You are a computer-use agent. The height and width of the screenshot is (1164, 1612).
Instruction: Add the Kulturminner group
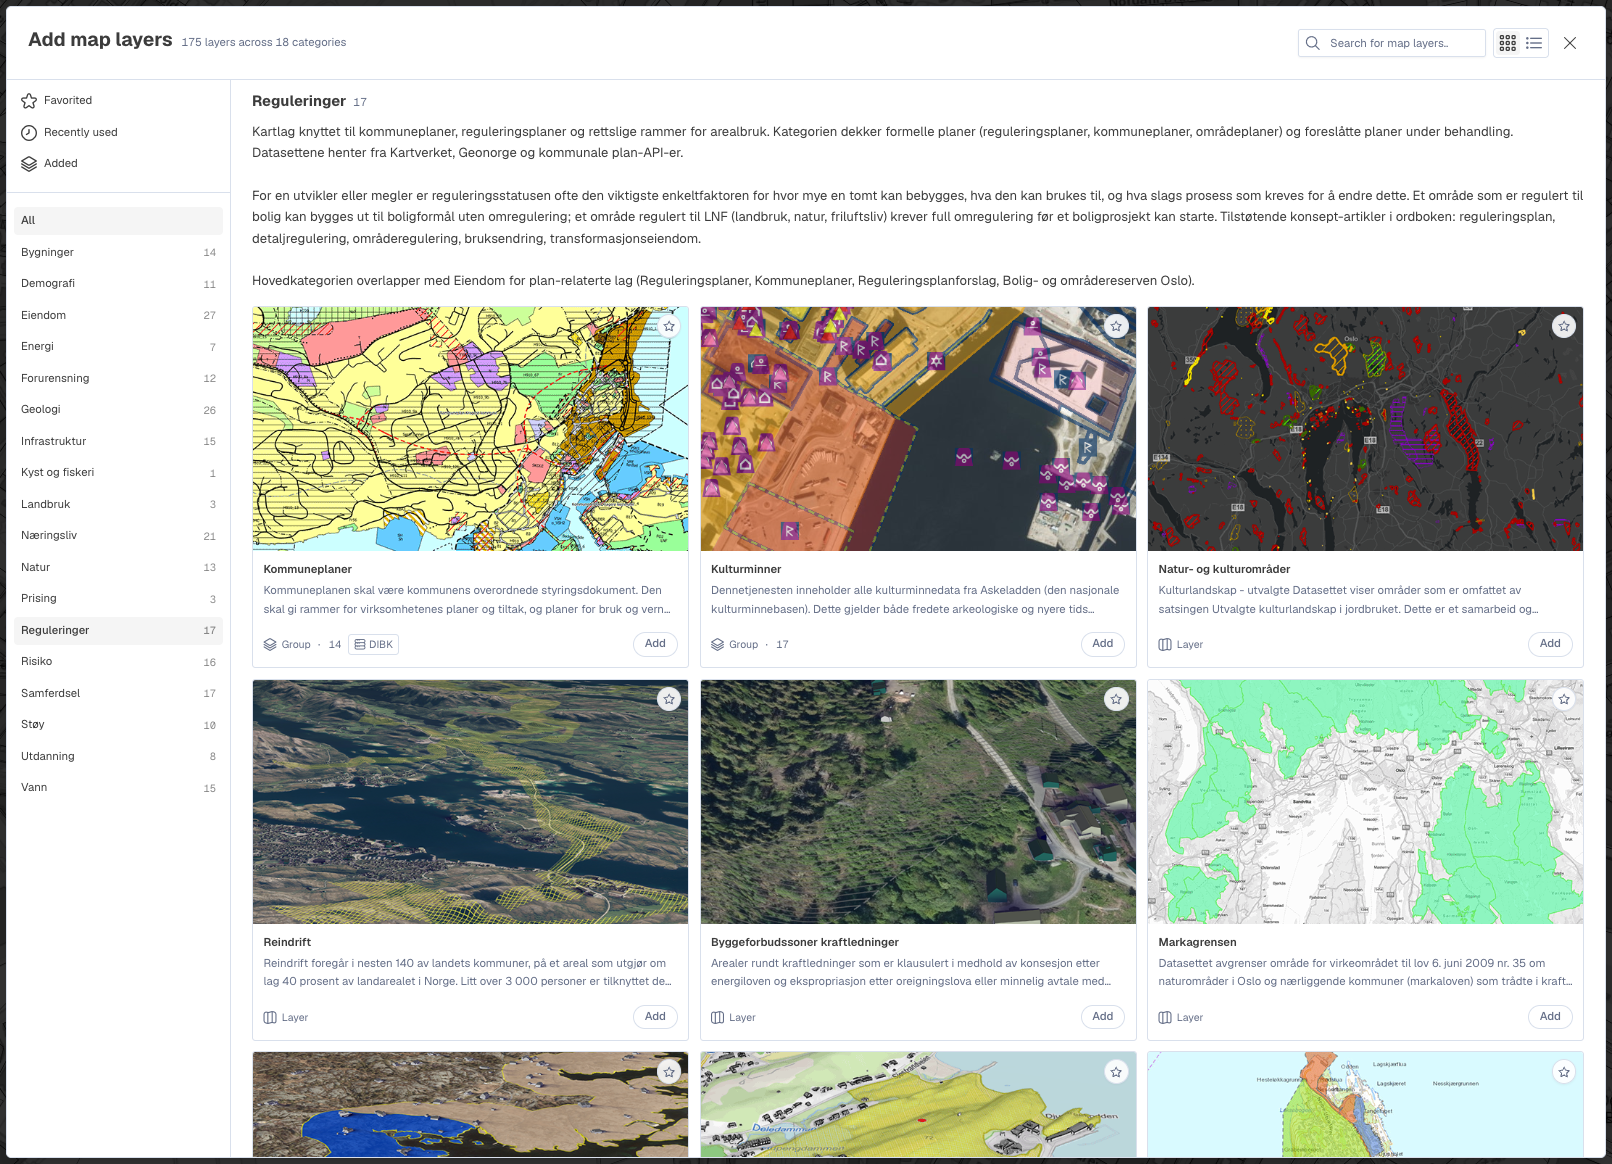pos(1102,644)
